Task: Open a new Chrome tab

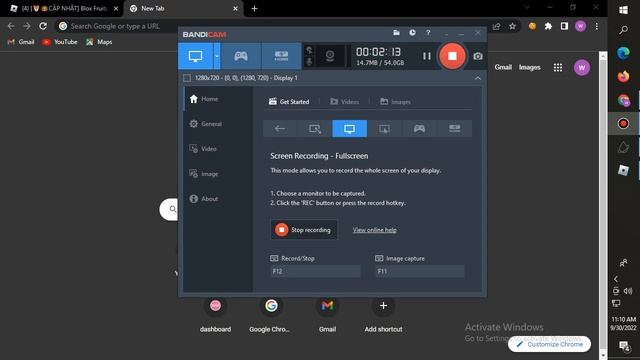Action: coord(254,8)
